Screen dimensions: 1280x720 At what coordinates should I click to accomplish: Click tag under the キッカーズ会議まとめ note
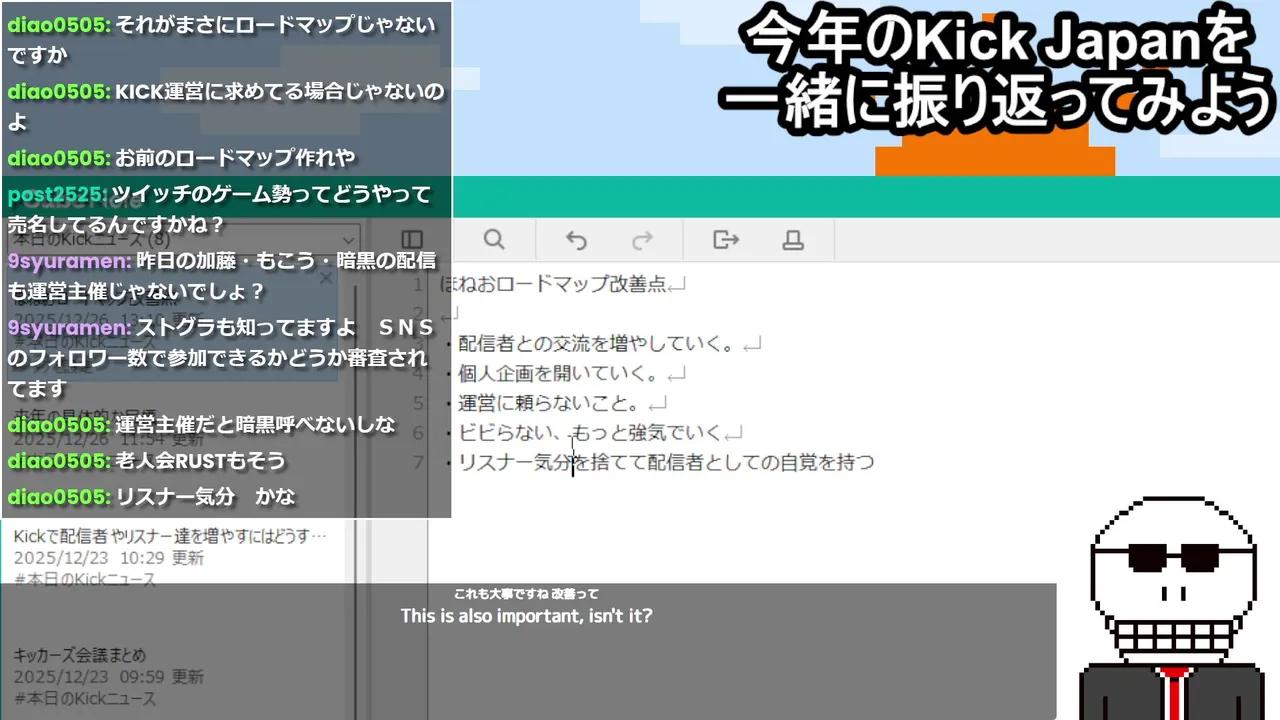[85, 698]
